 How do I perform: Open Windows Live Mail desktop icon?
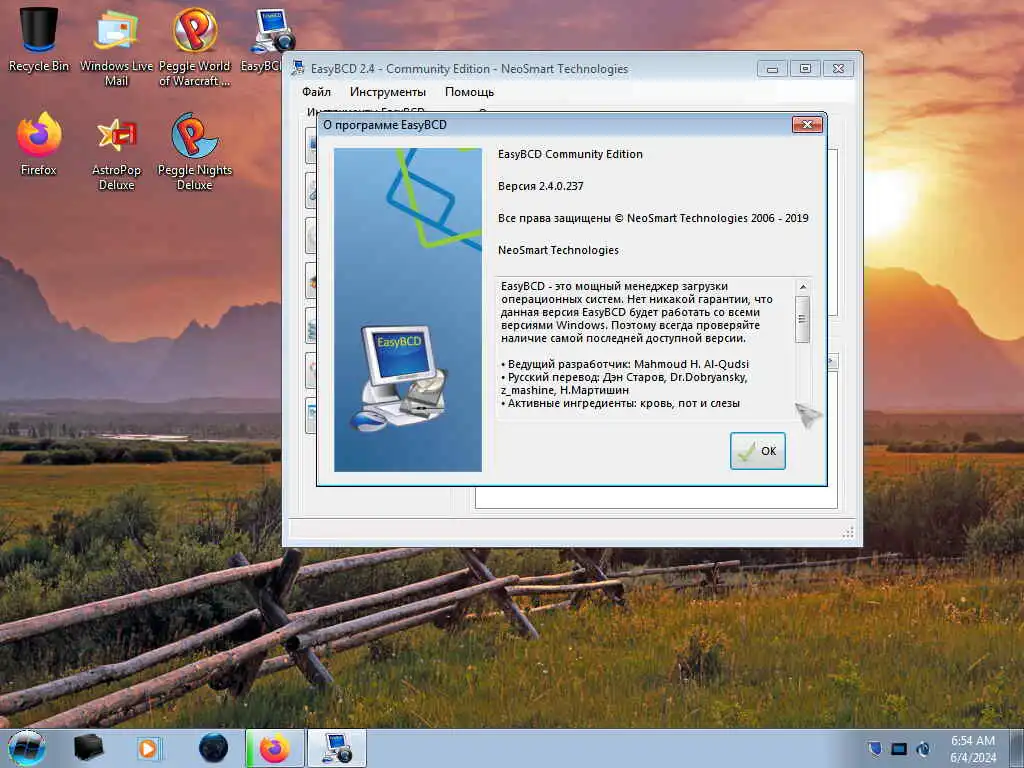tap(116, 47)
